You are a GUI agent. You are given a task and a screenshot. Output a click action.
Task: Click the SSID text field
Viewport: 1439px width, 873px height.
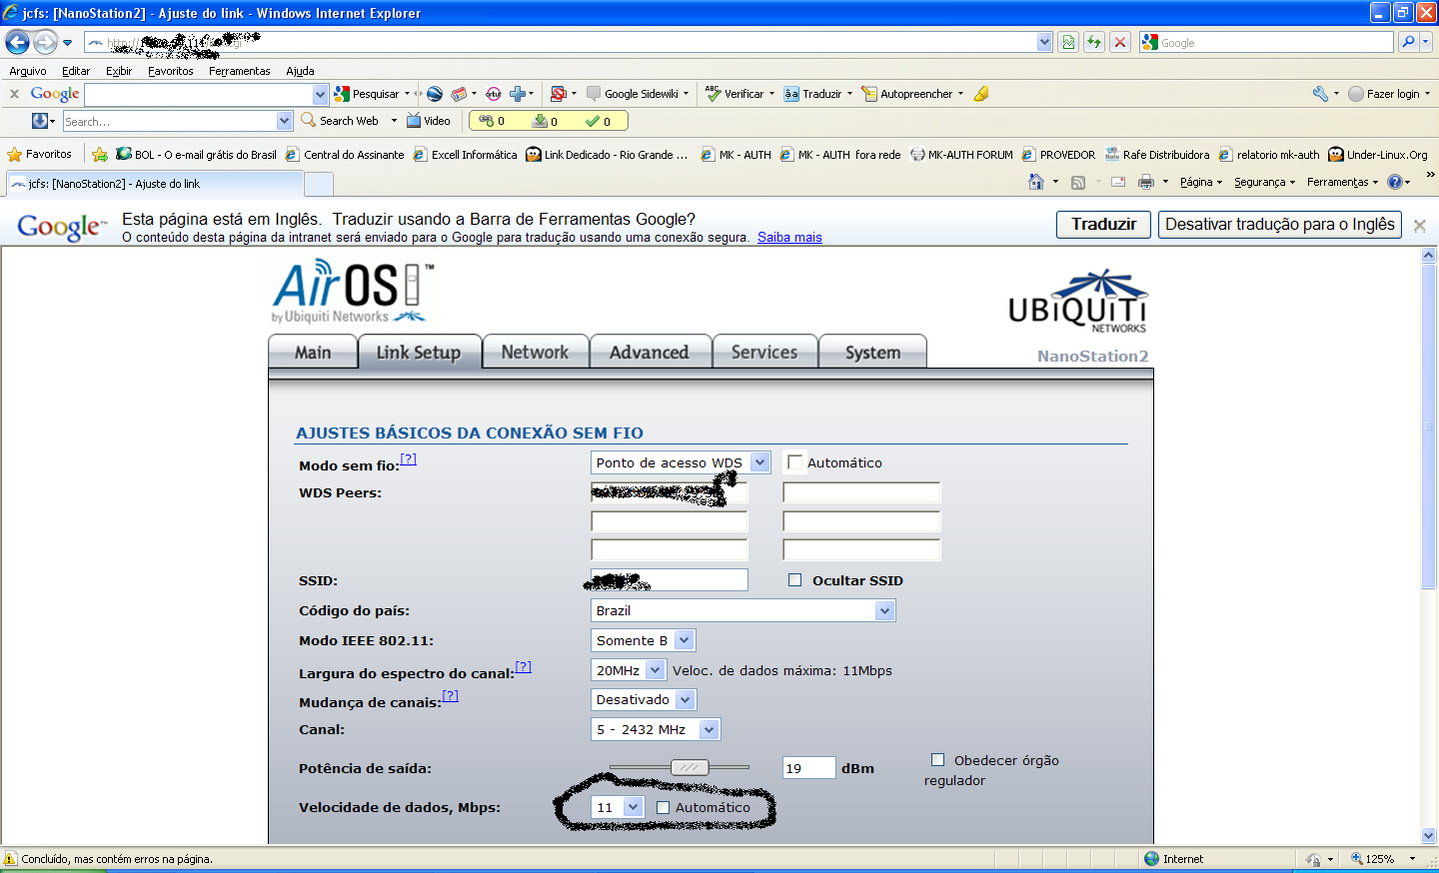[x=669, y=580]
